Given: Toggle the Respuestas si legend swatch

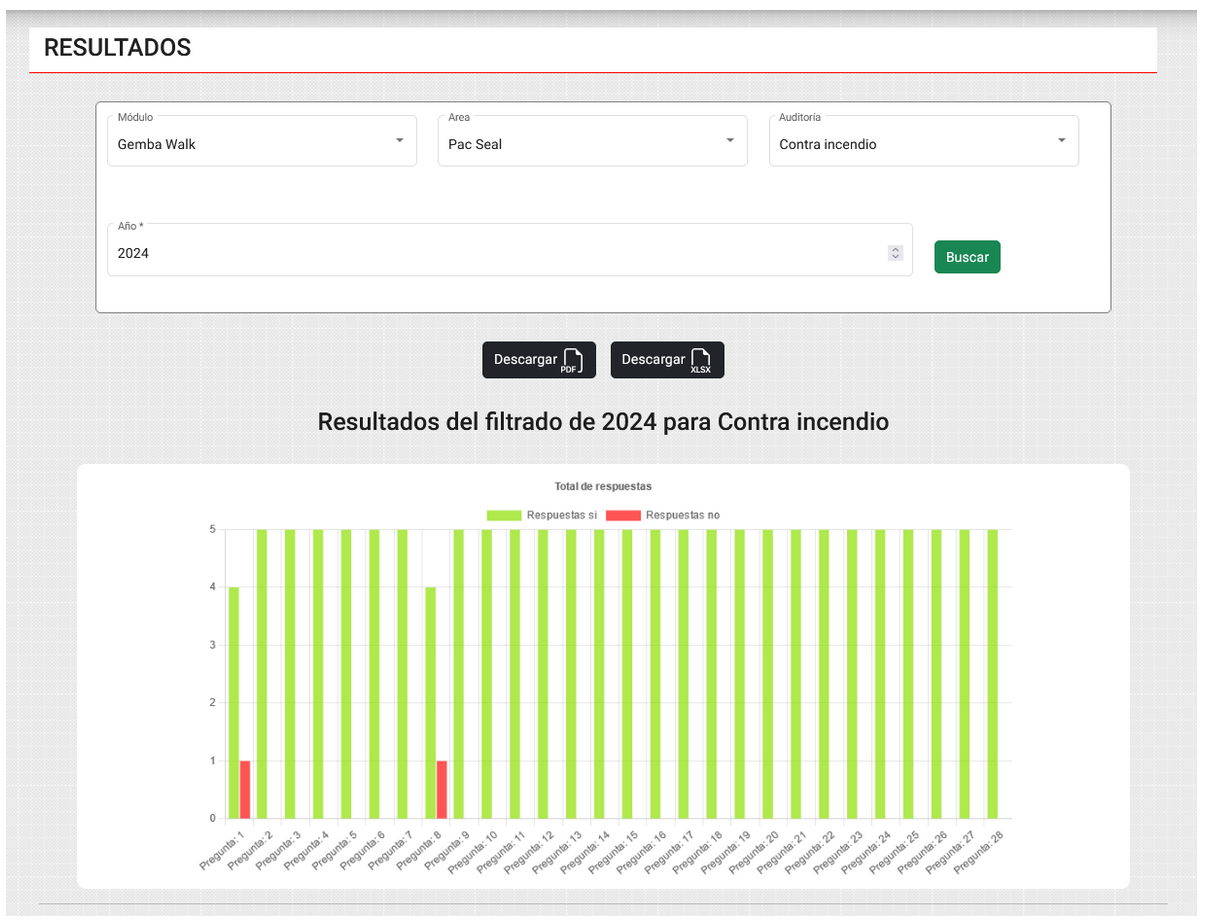Looking at the screenshot, I should pyautogui.click(x=504, y=515).
